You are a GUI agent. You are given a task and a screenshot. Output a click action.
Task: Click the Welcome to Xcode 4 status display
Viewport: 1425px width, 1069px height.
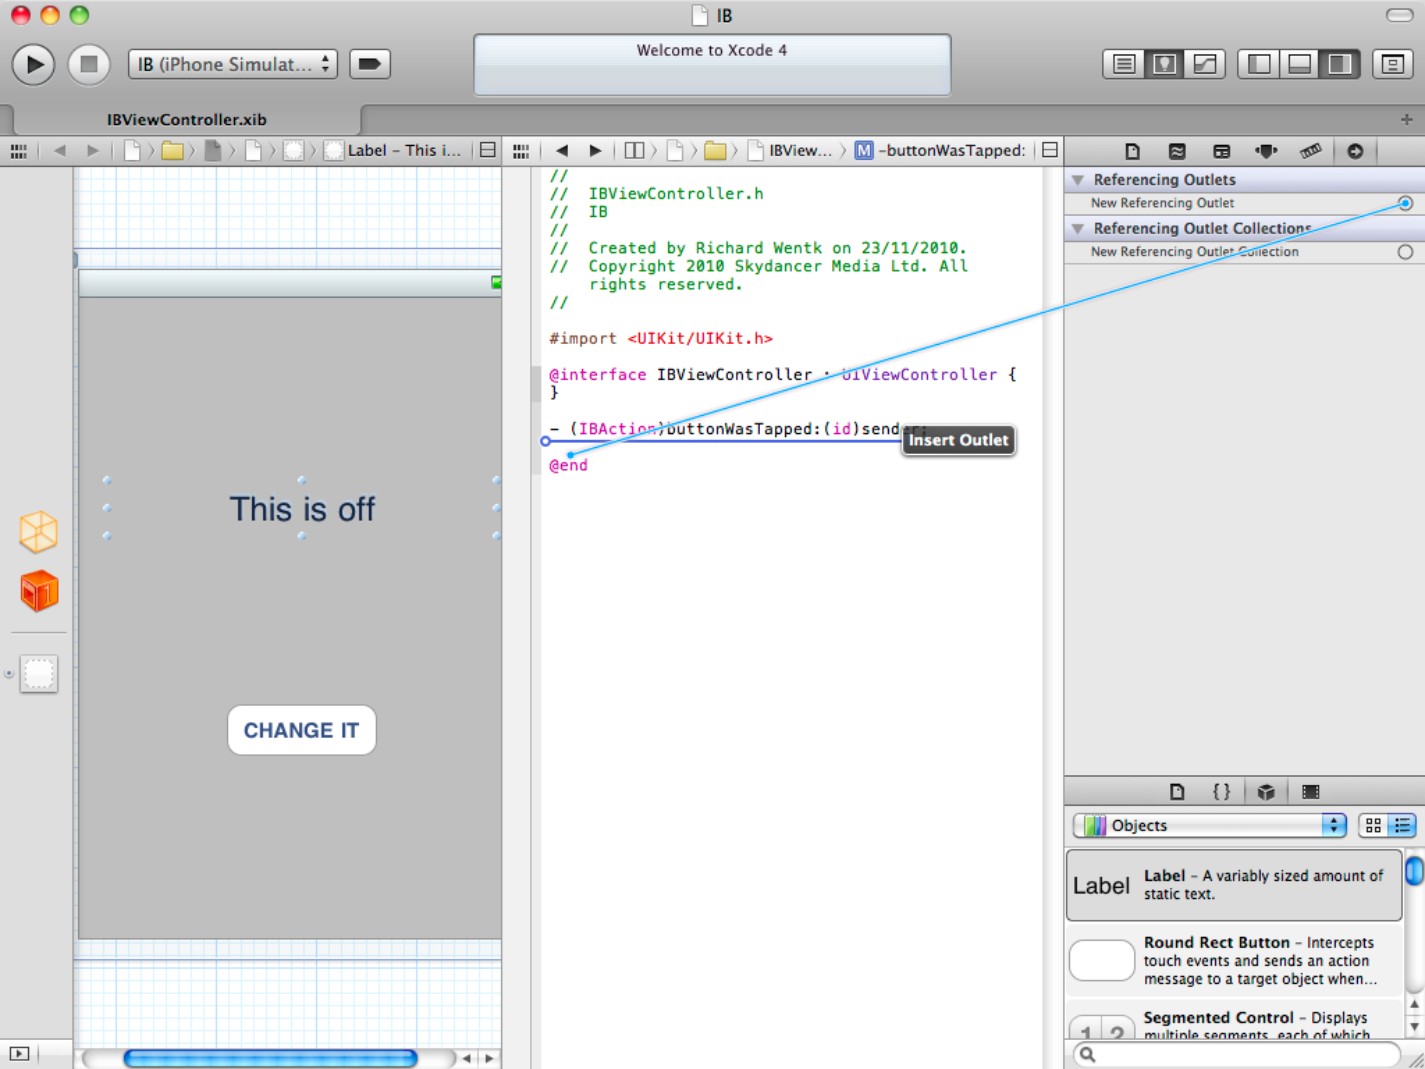point(712,65)
